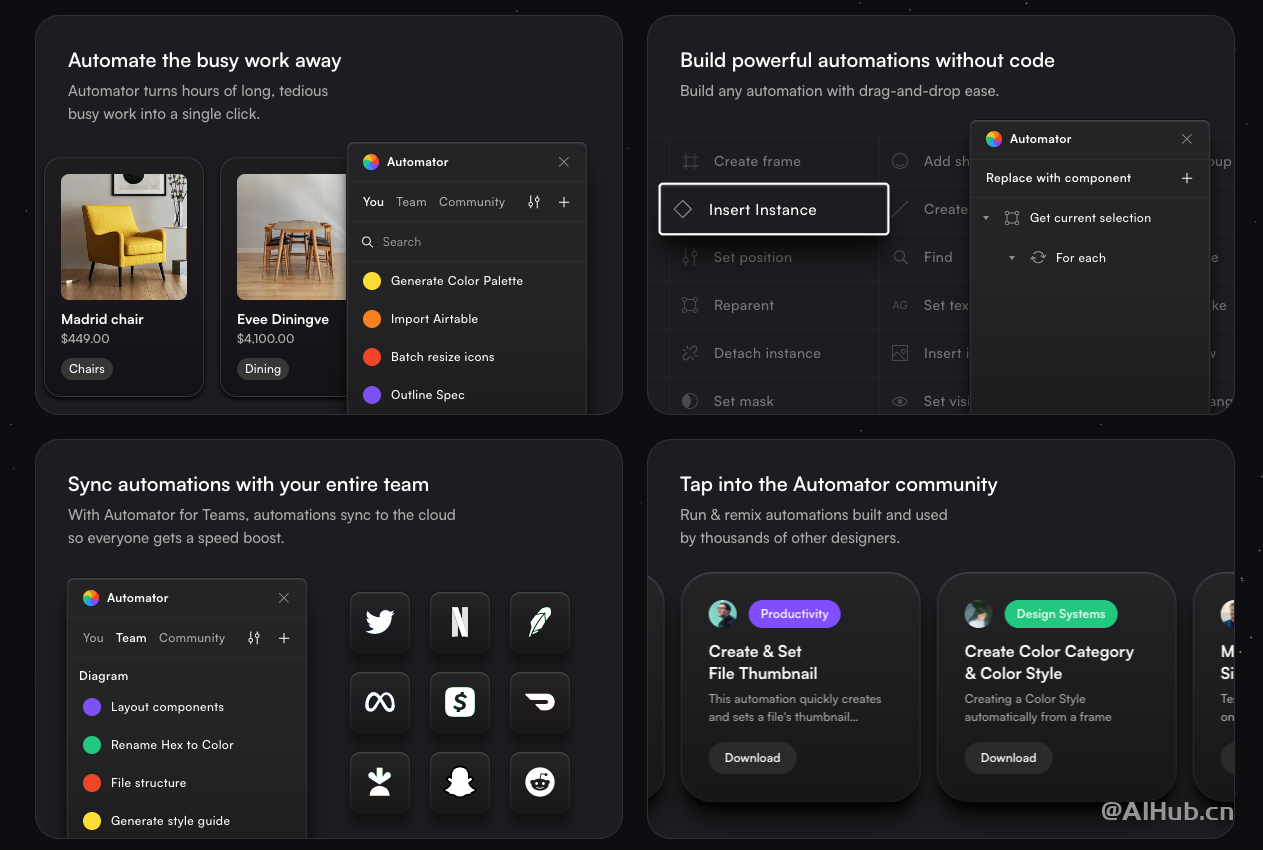Click the Cash App dollar icon
Image resolution: width=1263 pixels, height=850 pixels.
coord(460,702)
